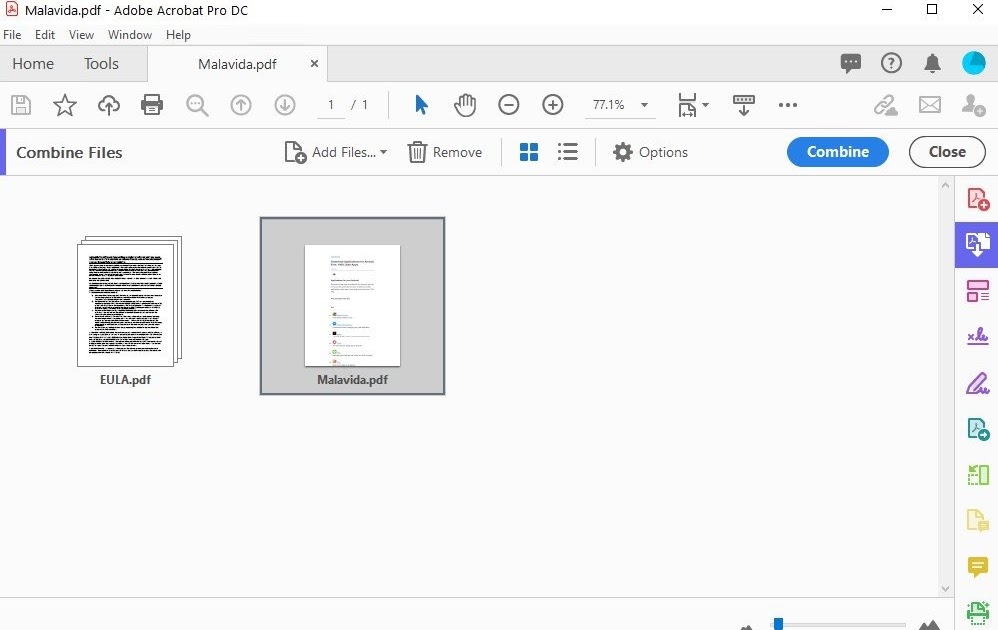Viewport: 998px width, 630px height.
Task: Adjust the thumbnail size slider handle
Action: pyautogui.click(x=778, y=624)
